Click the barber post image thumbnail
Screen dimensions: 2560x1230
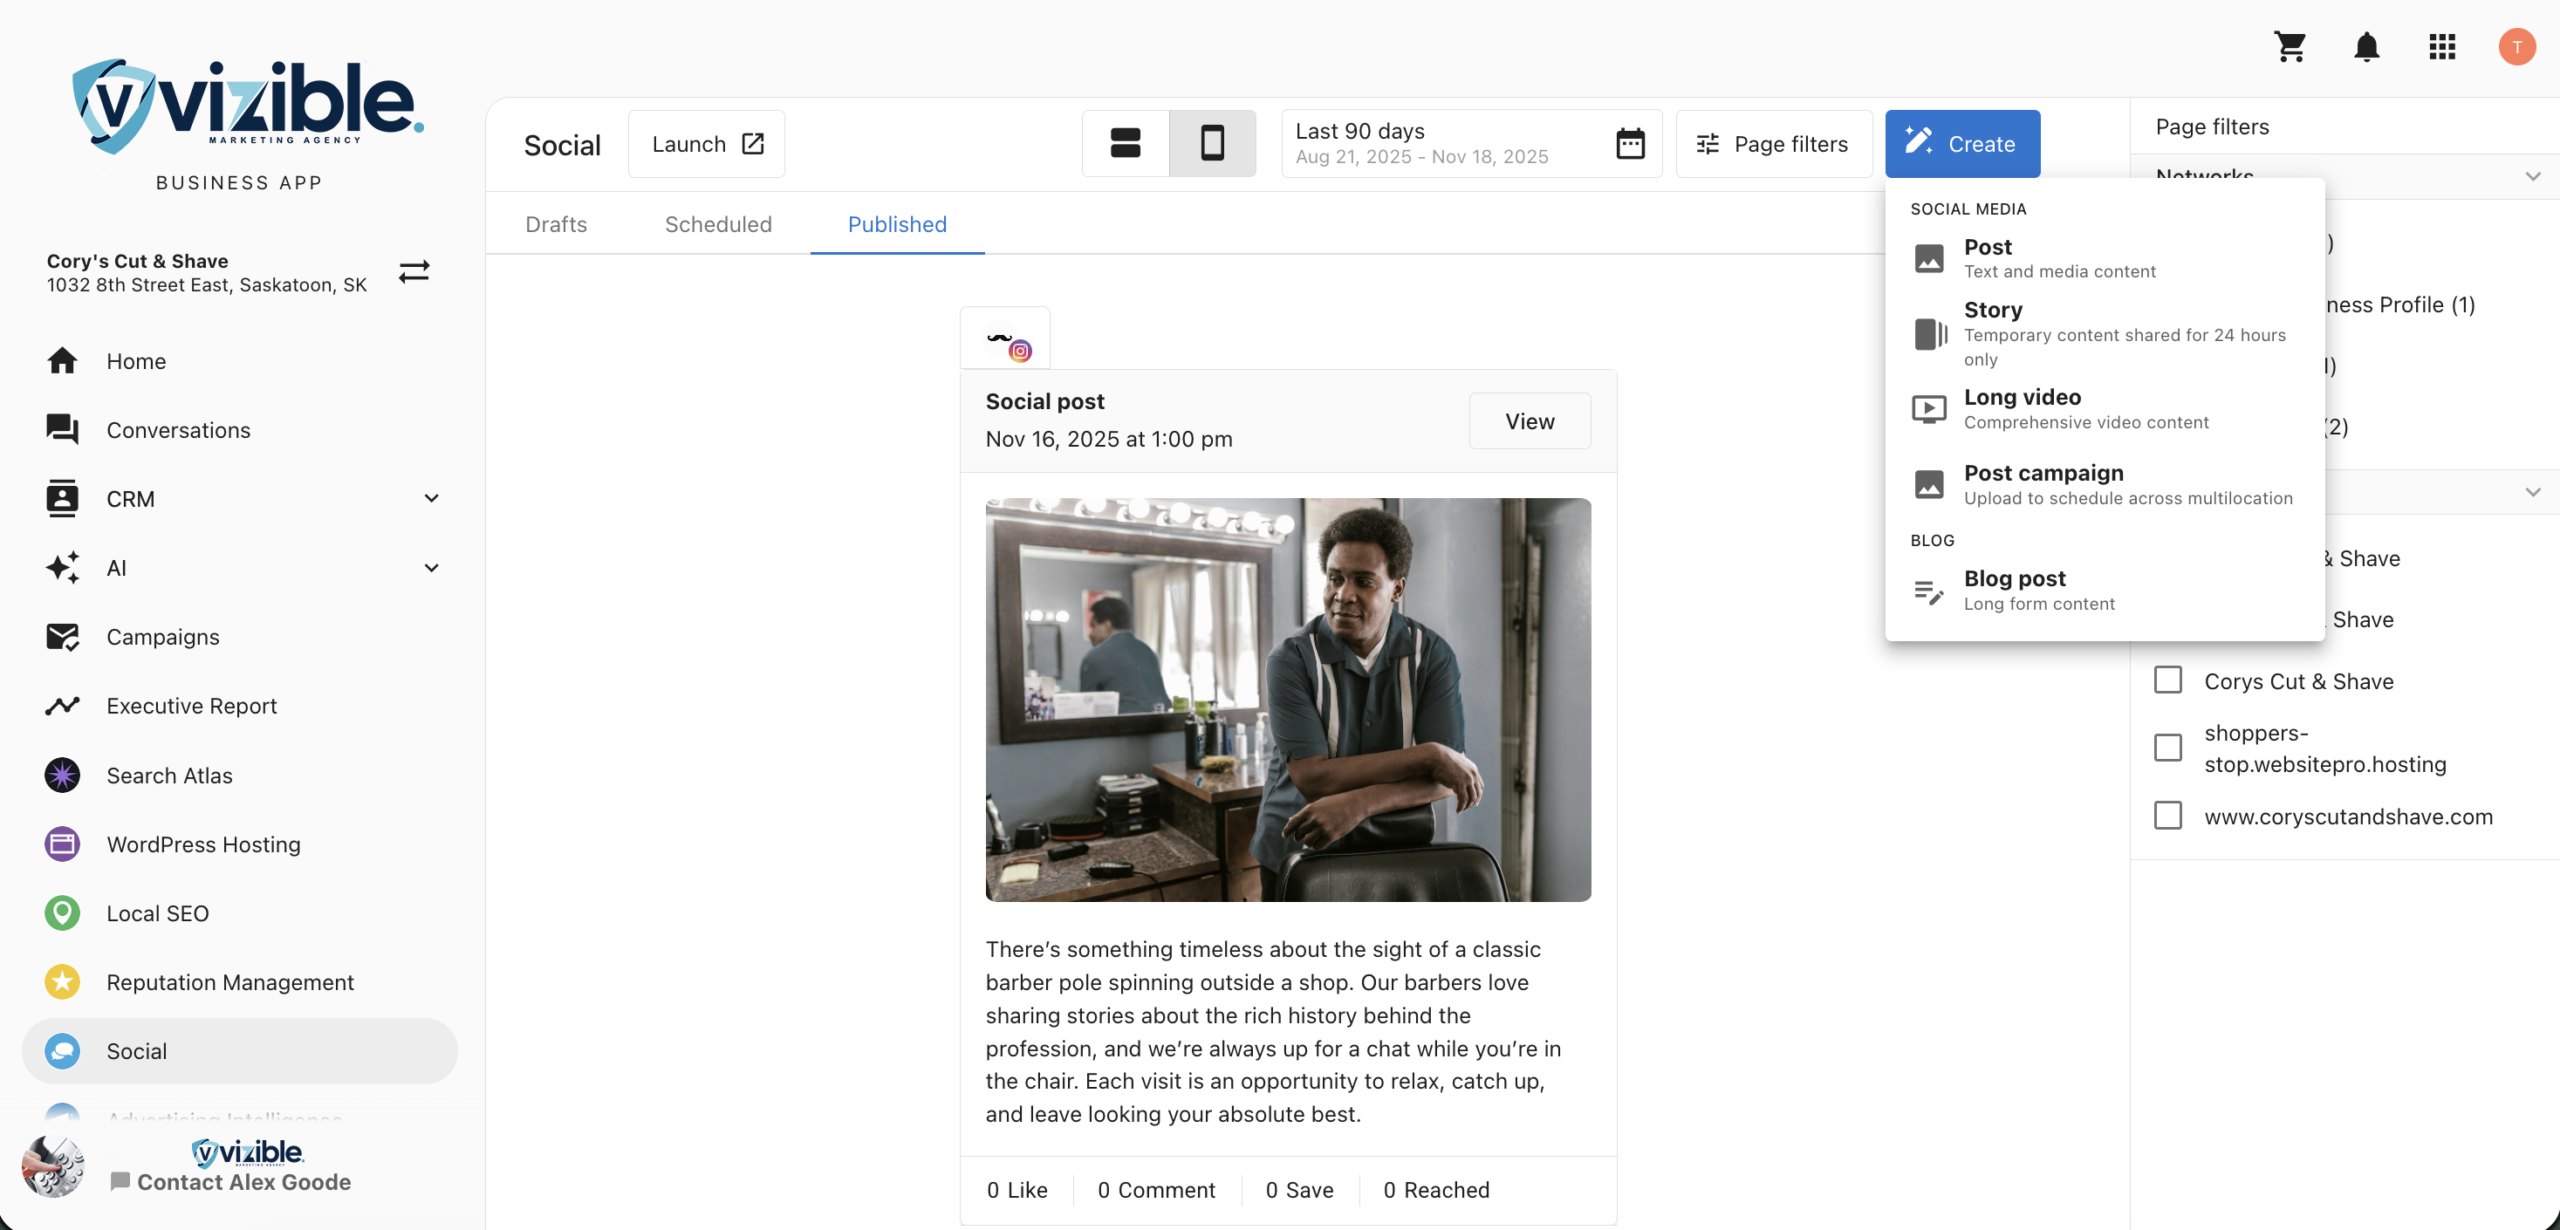click(x=1288, y=700)
